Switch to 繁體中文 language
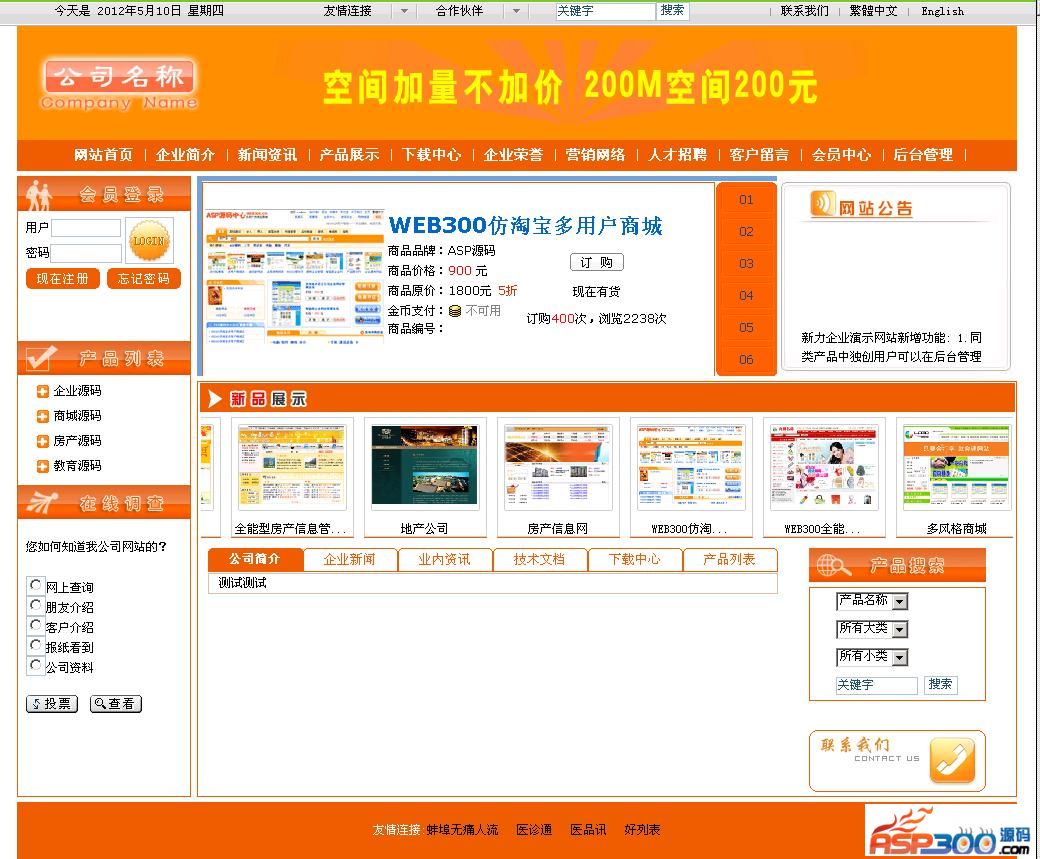Screen dimensions: 1040x859 pos(874,11)
